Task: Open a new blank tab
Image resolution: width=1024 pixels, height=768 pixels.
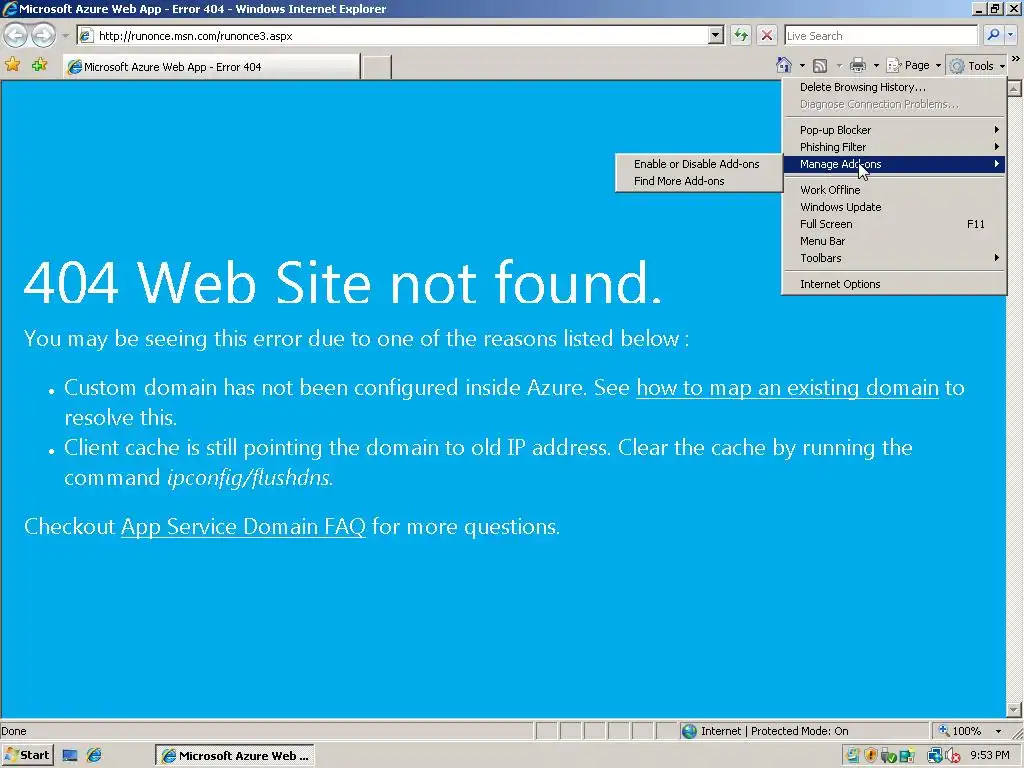Action: click(377, 67)
